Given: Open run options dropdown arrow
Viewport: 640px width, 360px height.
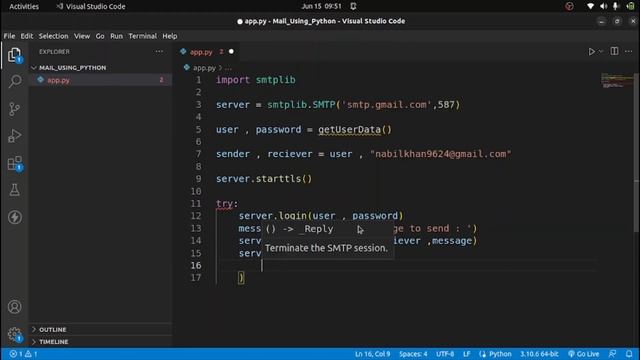Looking at the screenshot, I should pyautogui.click(x=601, y=51).
